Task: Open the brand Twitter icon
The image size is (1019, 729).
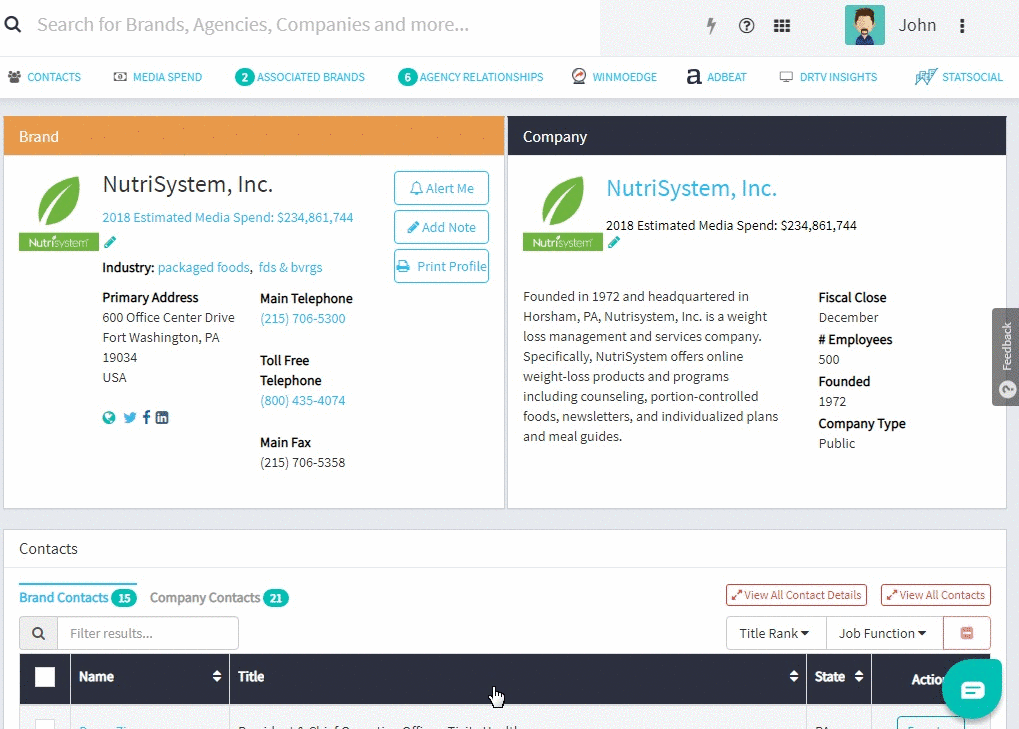Action: click(x=130, y=418)
